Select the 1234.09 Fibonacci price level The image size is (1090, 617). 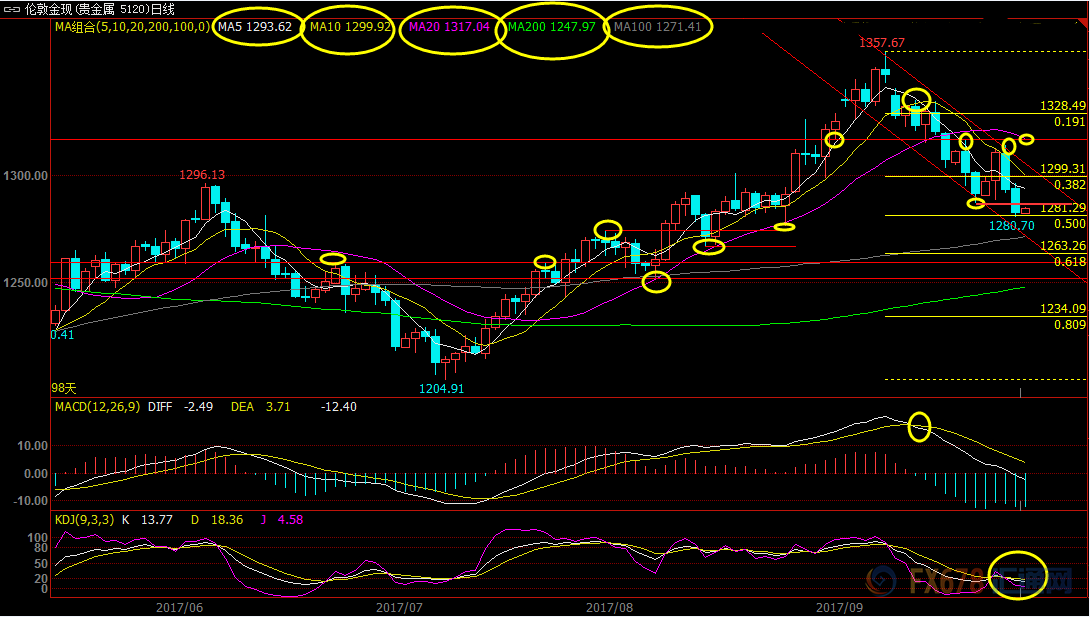(x=1062, y=309)
